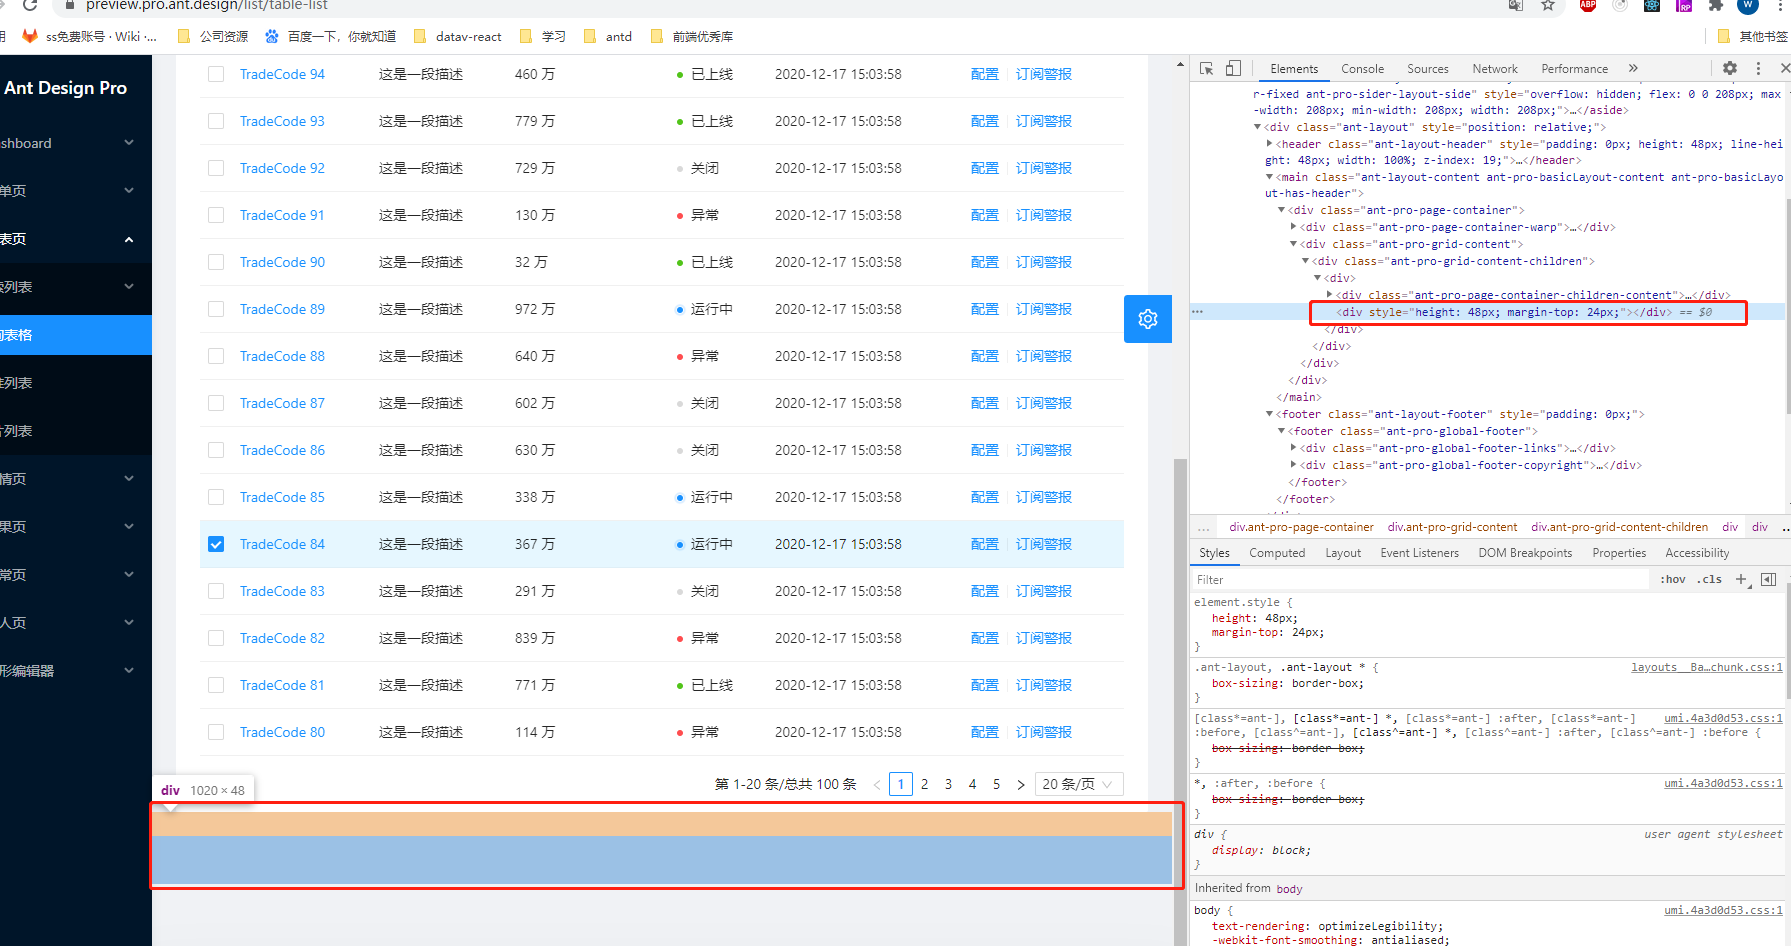1791x946 pixels.
Task: Tick the TradeCode 80 row checkbox
Action: point(216,732)
